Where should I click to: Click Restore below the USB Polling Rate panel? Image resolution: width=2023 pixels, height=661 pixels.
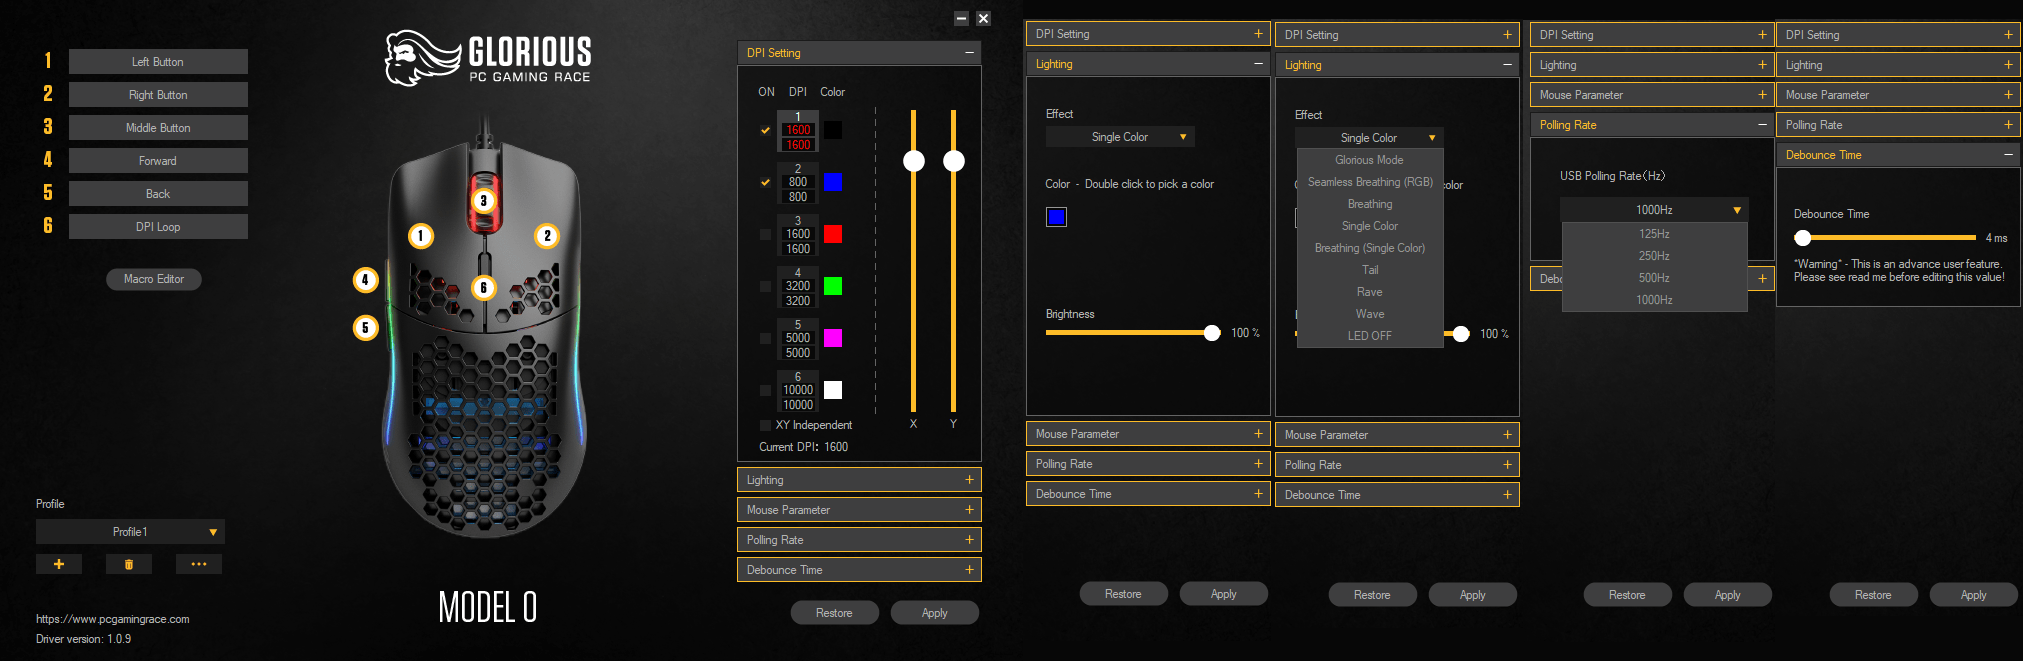tap(1627, 595)
